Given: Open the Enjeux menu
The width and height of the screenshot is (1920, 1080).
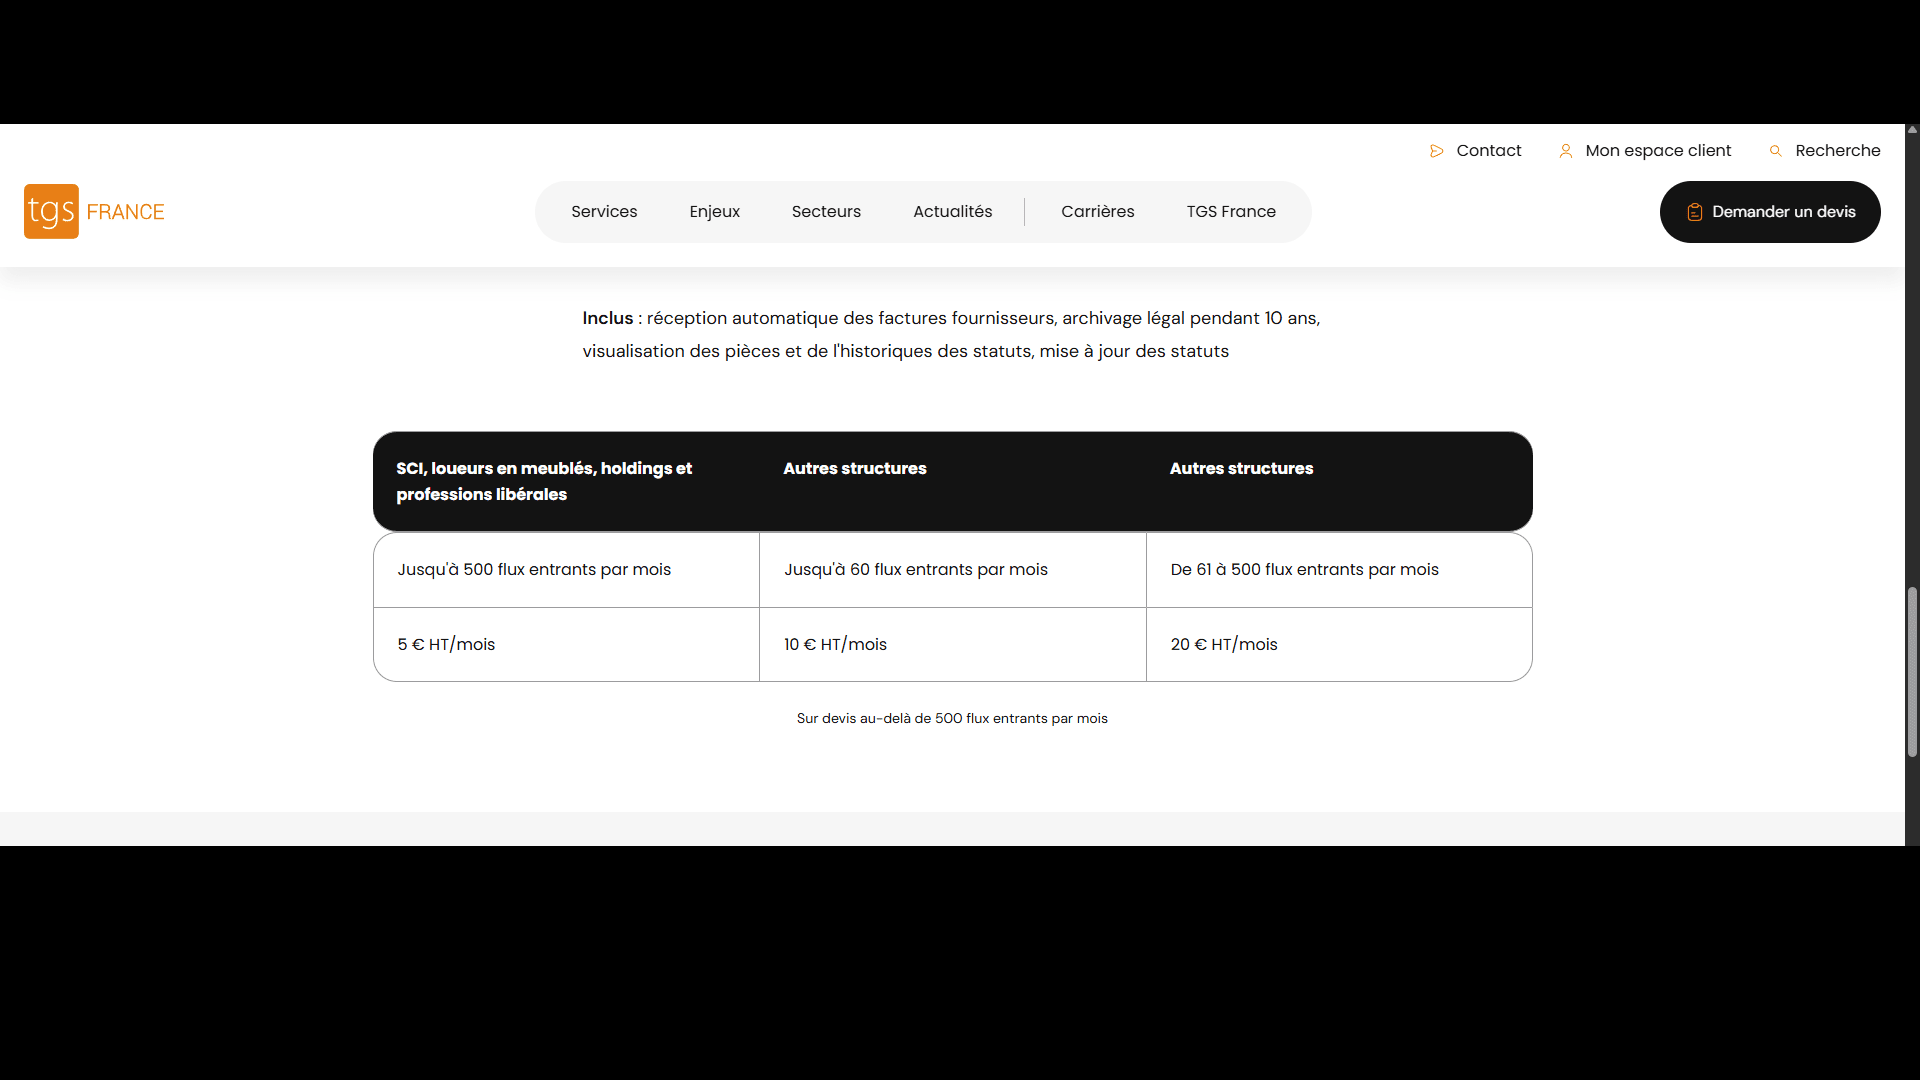Looking at the screenshot, I should (x=714, y=212).
